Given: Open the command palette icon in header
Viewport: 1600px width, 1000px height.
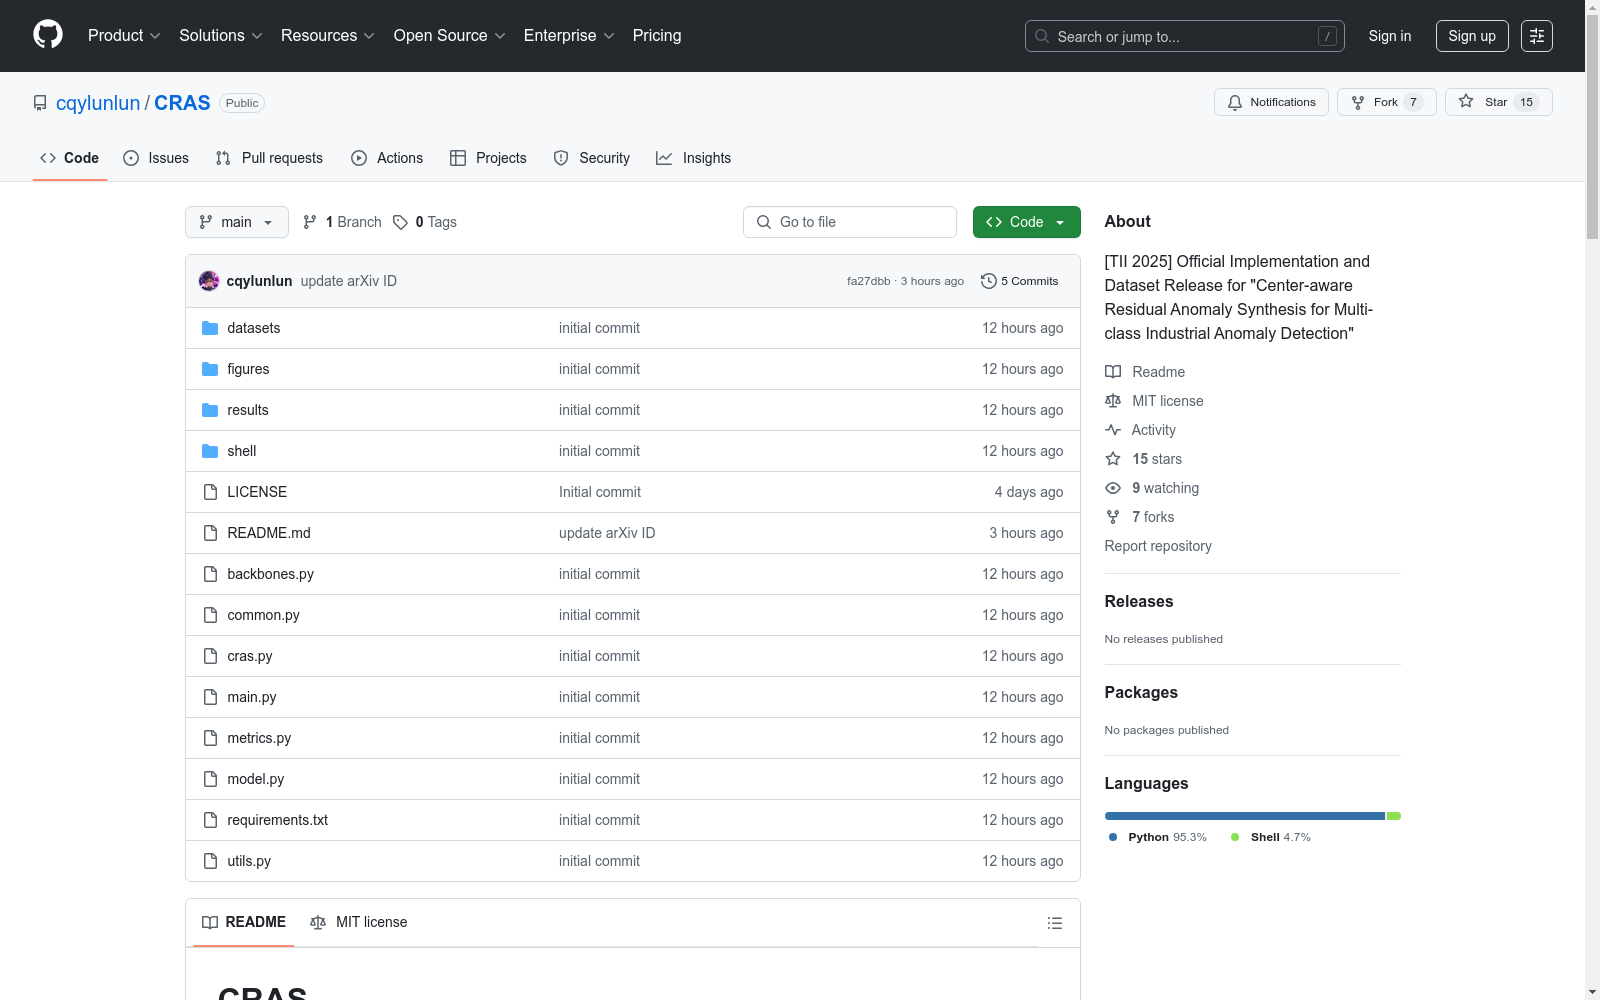Looking at the screenshot, I should coord(1536,36).
